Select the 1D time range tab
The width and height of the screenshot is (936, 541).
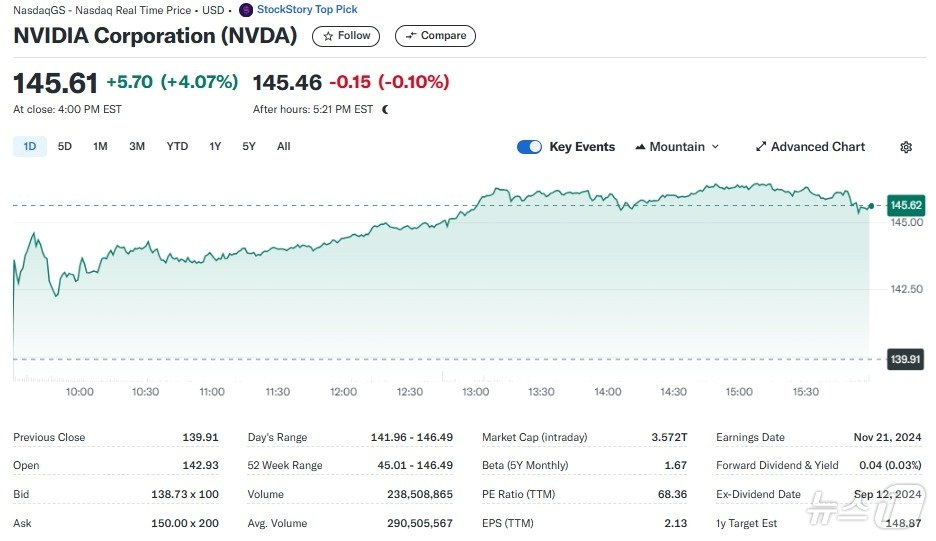(x=30, y=147)
